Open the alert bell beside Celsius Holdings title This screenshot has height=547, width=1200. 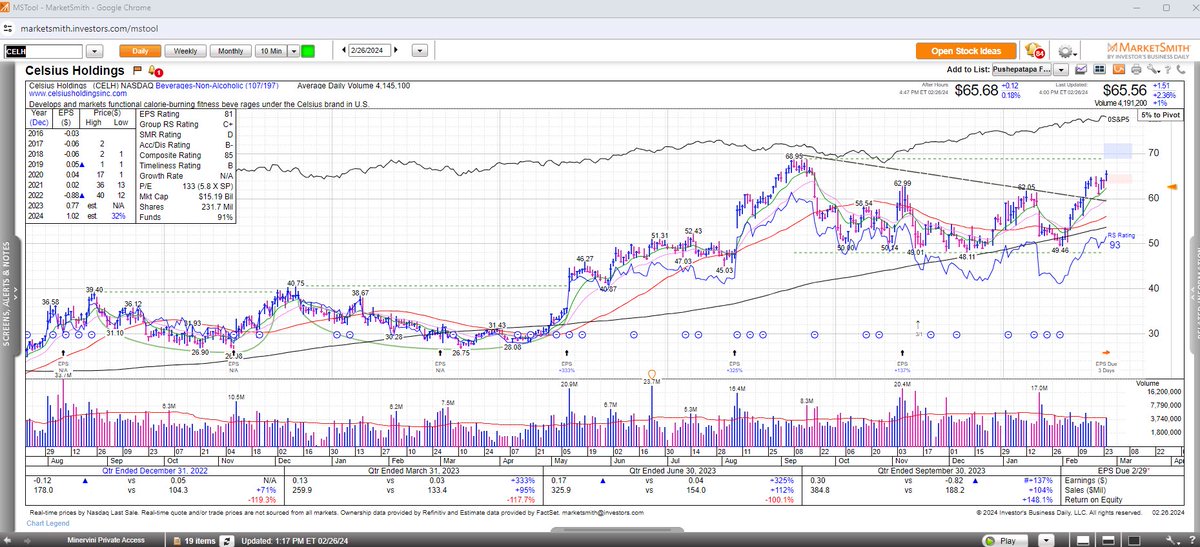coord(153,71)
